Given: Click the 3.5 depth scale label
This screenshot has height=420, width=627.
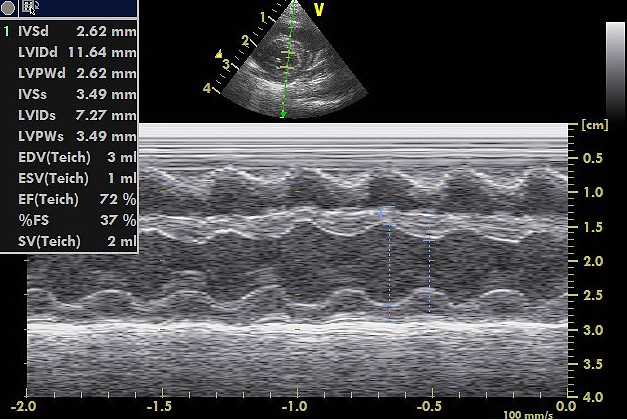Looking at the screenshot, I should tap(593, 364).
